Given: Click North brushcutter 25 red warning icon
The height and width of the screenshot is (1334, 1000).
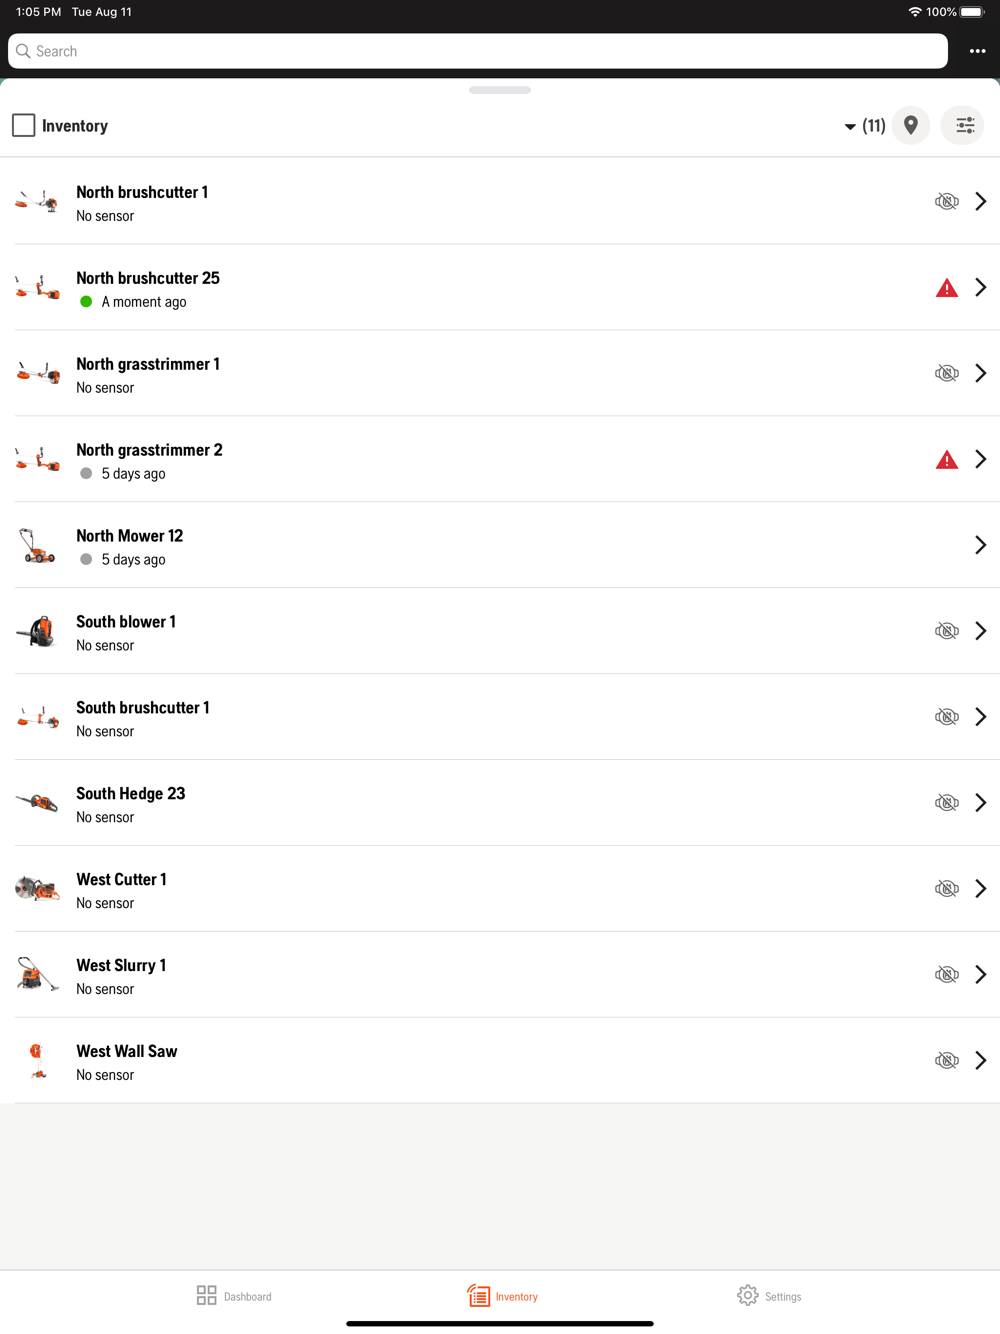Looking at the screenshot, I should (x=946, y=288).
